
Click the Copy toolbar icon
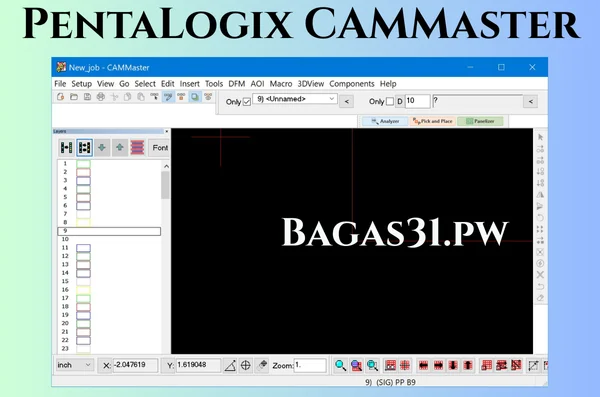click(x=127, y=97)
